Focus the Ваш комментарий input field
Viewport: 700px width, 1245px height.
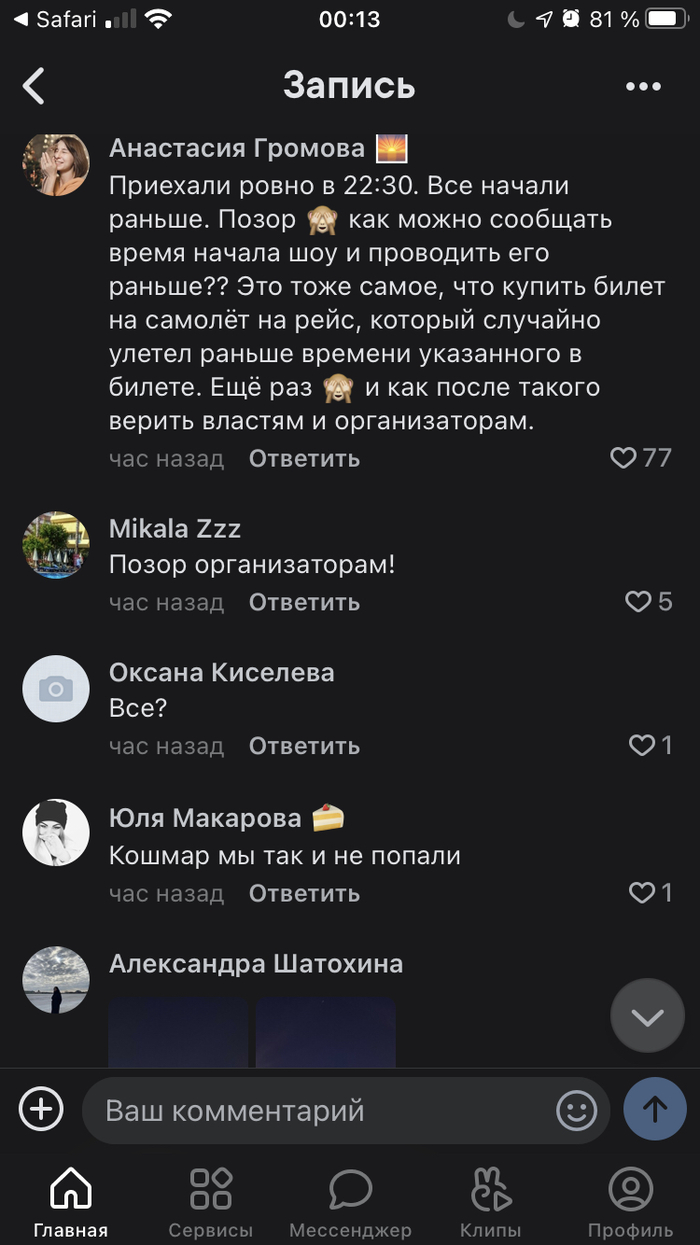pyautogui.click(x=320, y=1110)
